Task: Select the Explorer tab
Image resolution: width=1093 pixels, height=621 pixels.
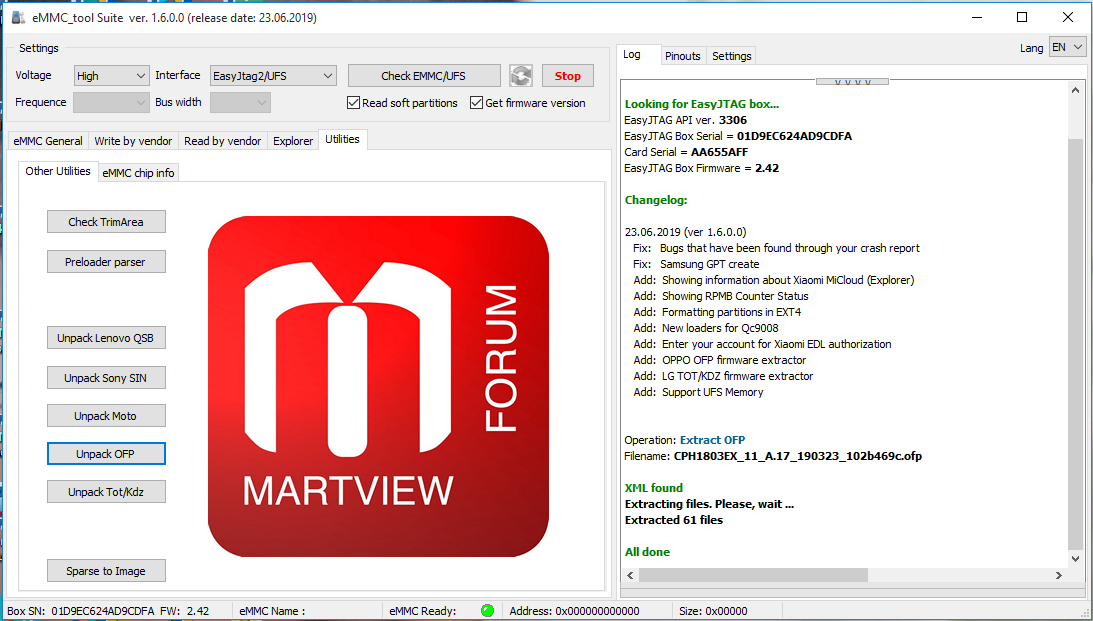Action: tap(293, 141)
